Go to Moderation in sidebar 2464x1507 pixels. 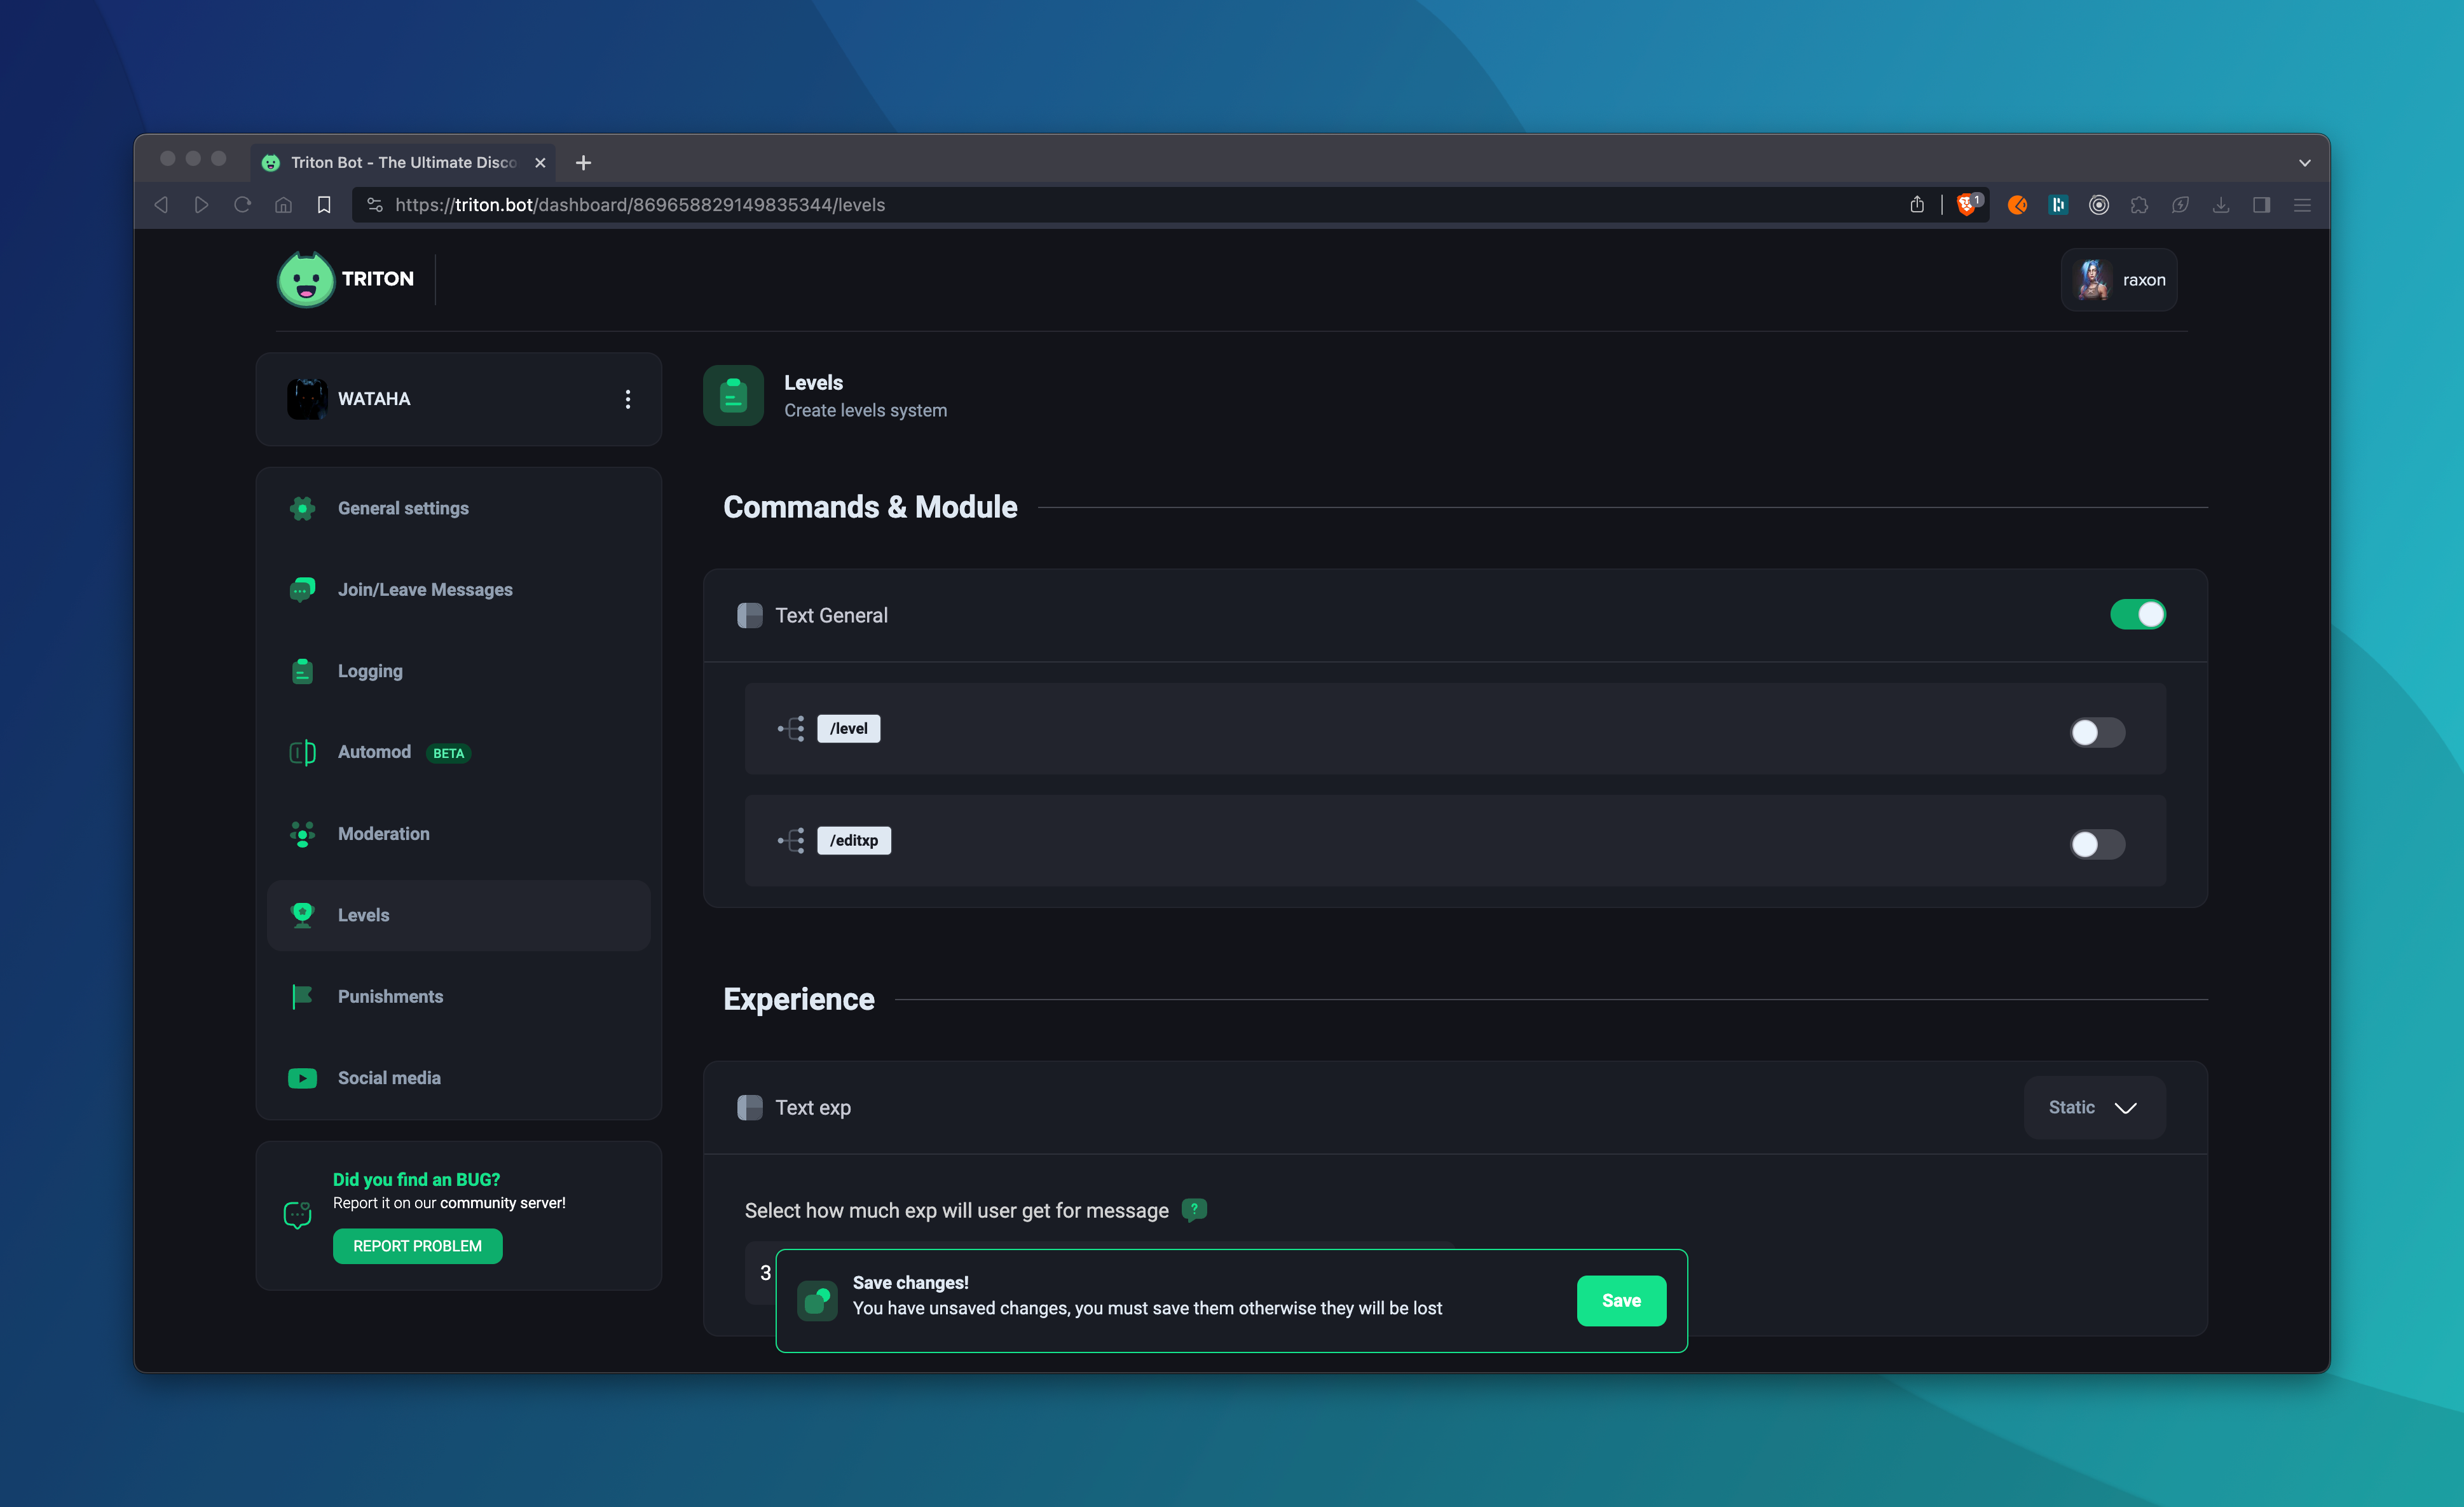383,833
